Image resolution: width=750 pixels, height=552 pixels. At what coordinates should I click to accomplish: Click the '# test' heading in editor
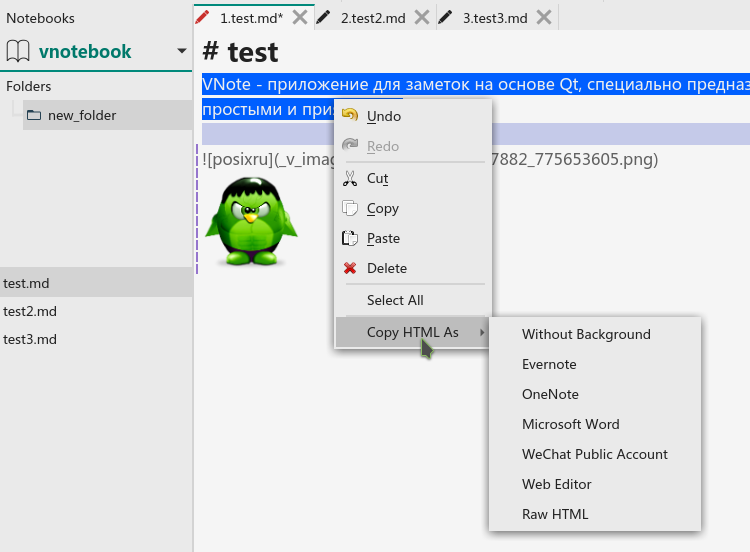click(240, 52)
